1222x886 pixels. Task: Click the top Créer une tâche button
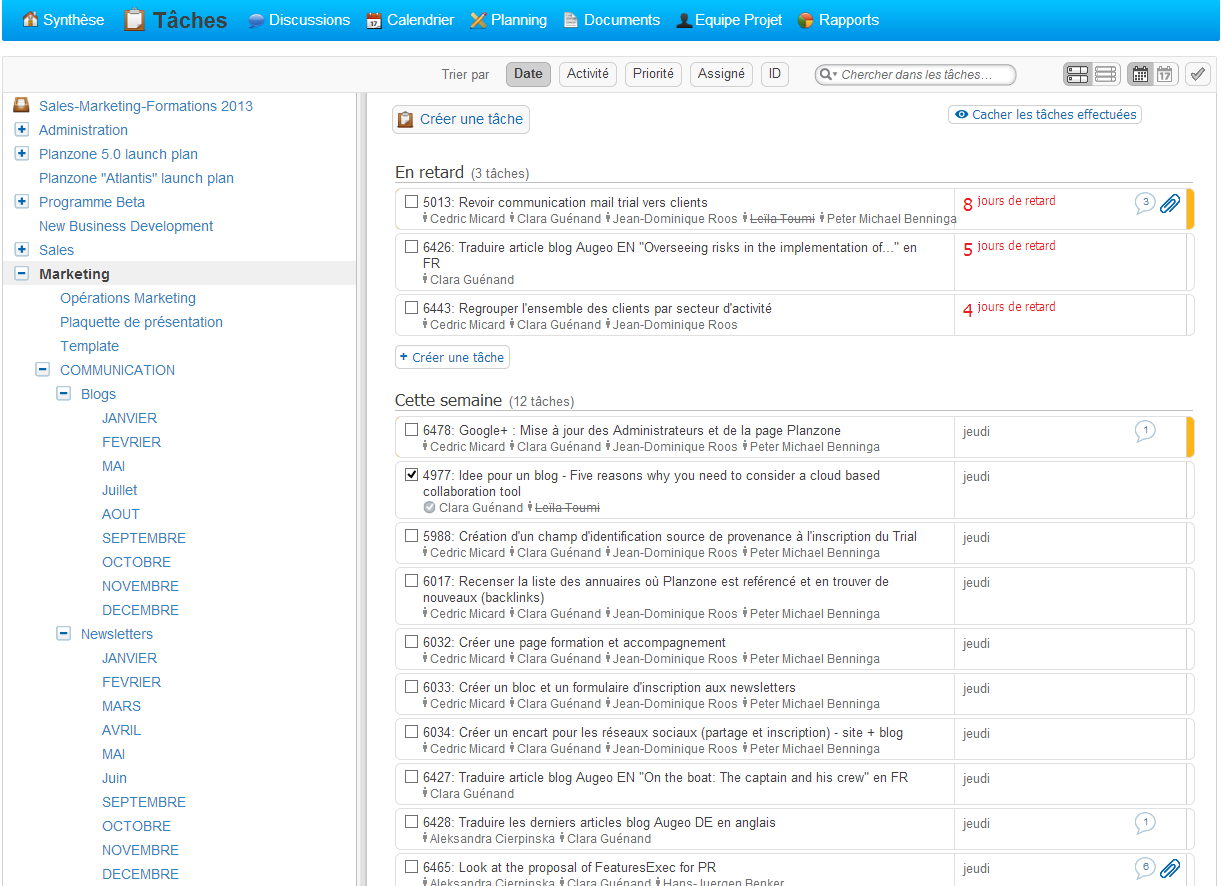pos(461,119)
